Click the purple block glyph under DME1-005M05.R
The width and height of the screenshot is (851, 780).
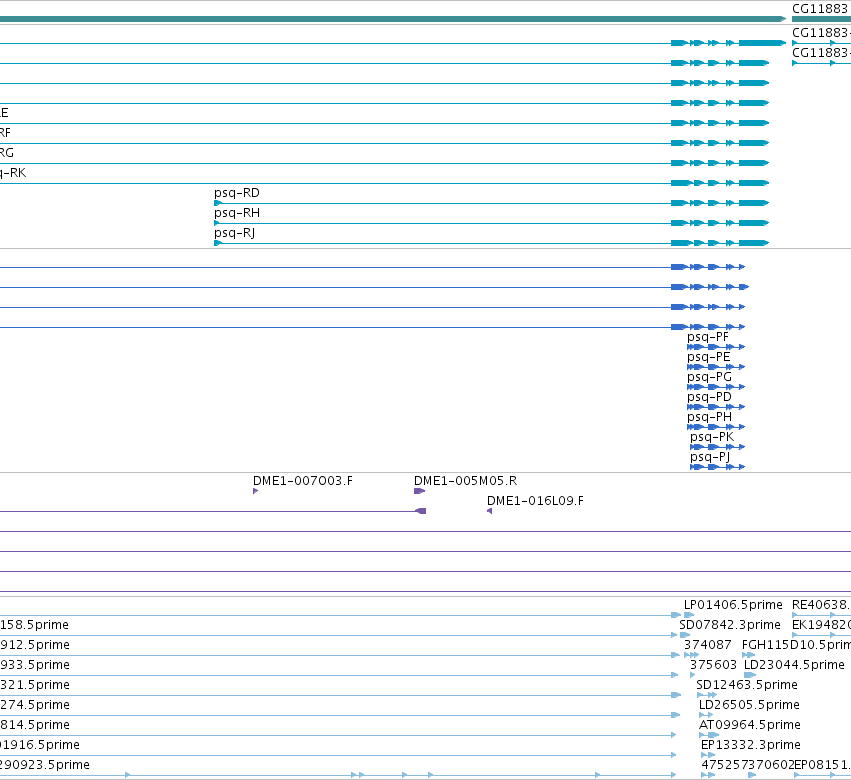[x=420, y=491]
